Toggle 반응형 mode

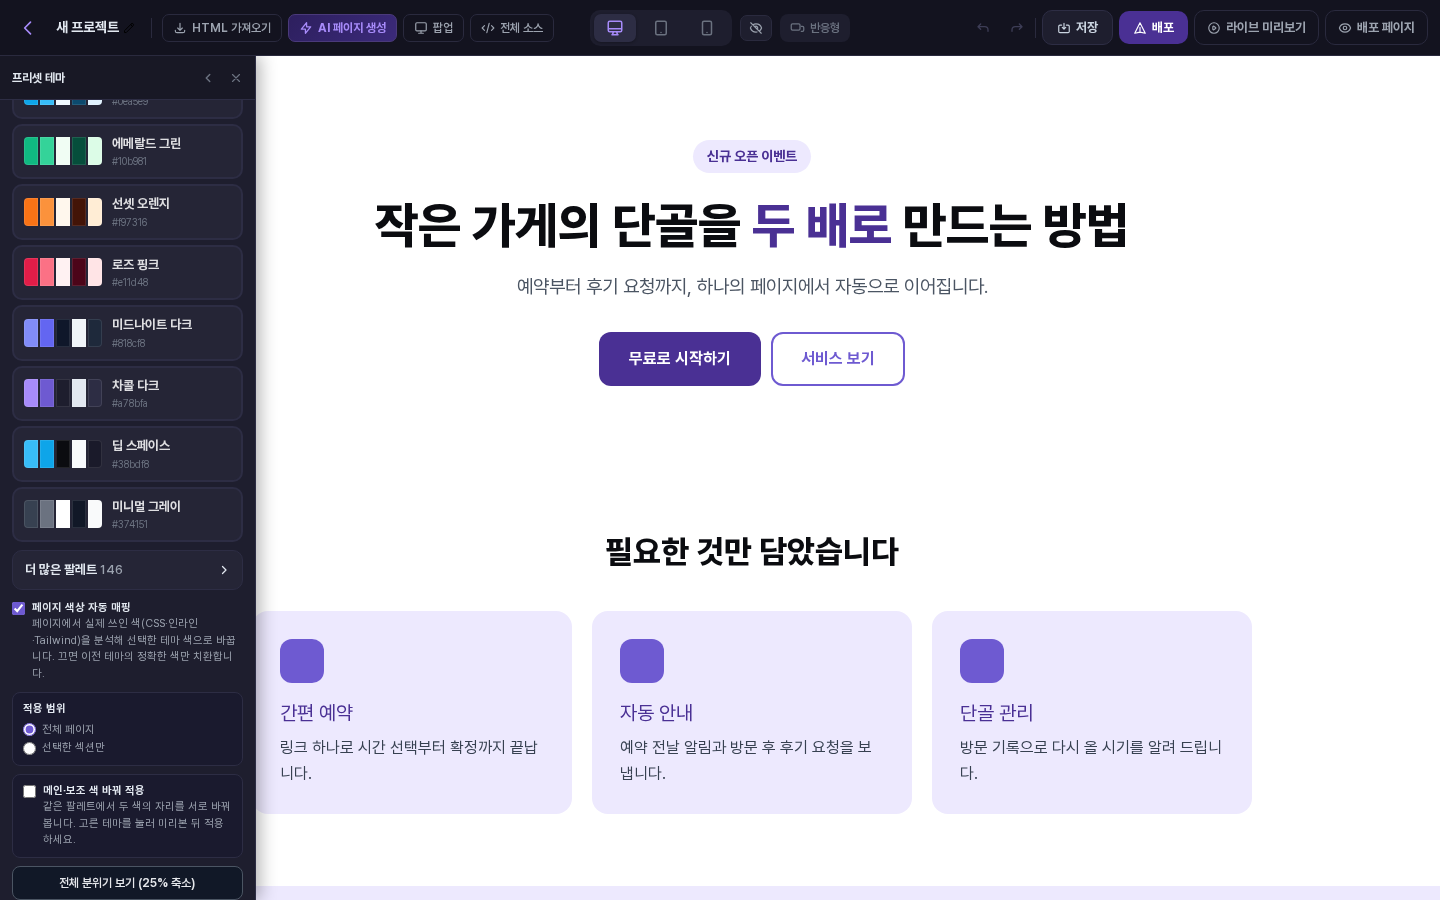pyautogui.click(x=815, y=28)
